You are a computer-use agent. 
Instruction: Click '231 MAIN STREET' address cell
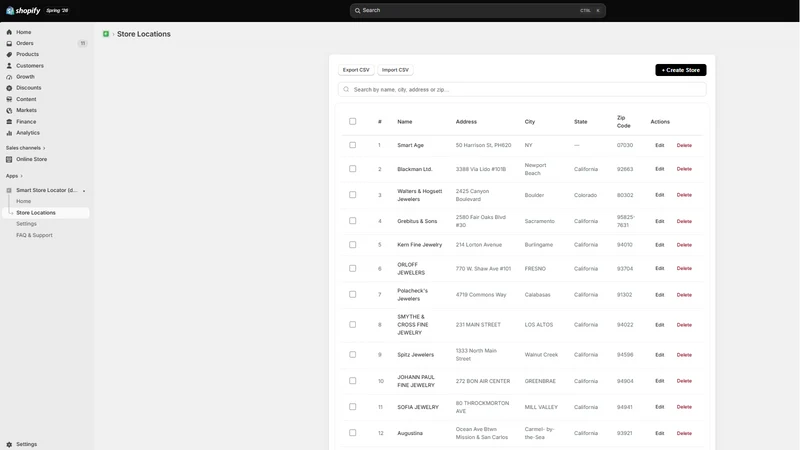point(478,324)
